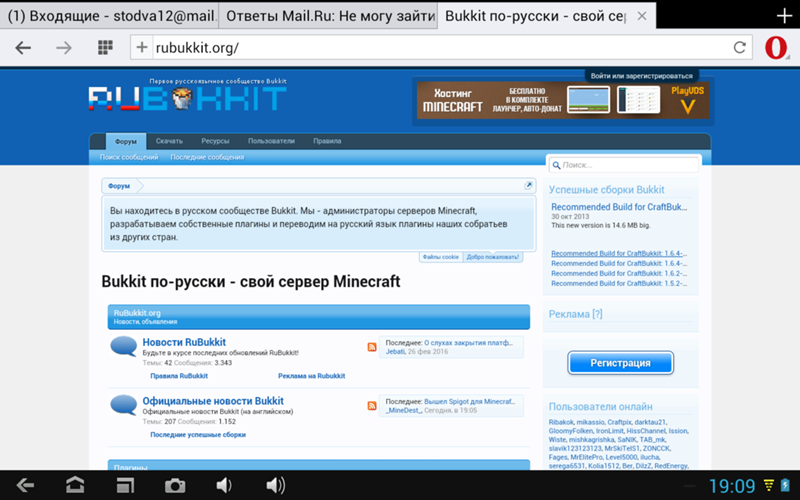Focus the rubukkit.org address bar
Viewport: 800px width, 500px height.
click(x=440, y=48)
